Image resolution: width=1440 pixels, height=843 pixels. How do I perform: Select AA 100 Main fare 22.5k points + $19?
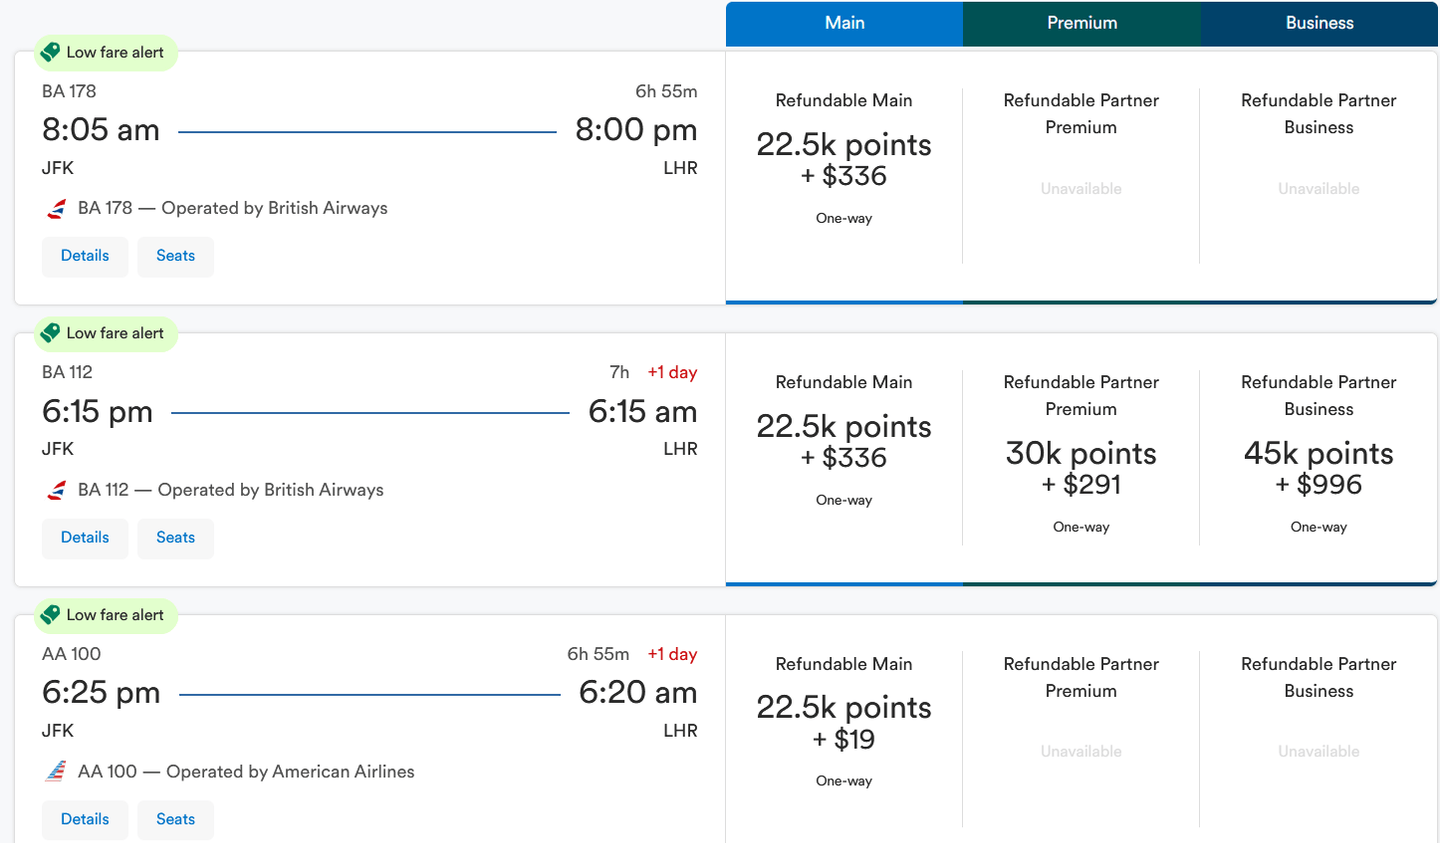coord(844,723)
